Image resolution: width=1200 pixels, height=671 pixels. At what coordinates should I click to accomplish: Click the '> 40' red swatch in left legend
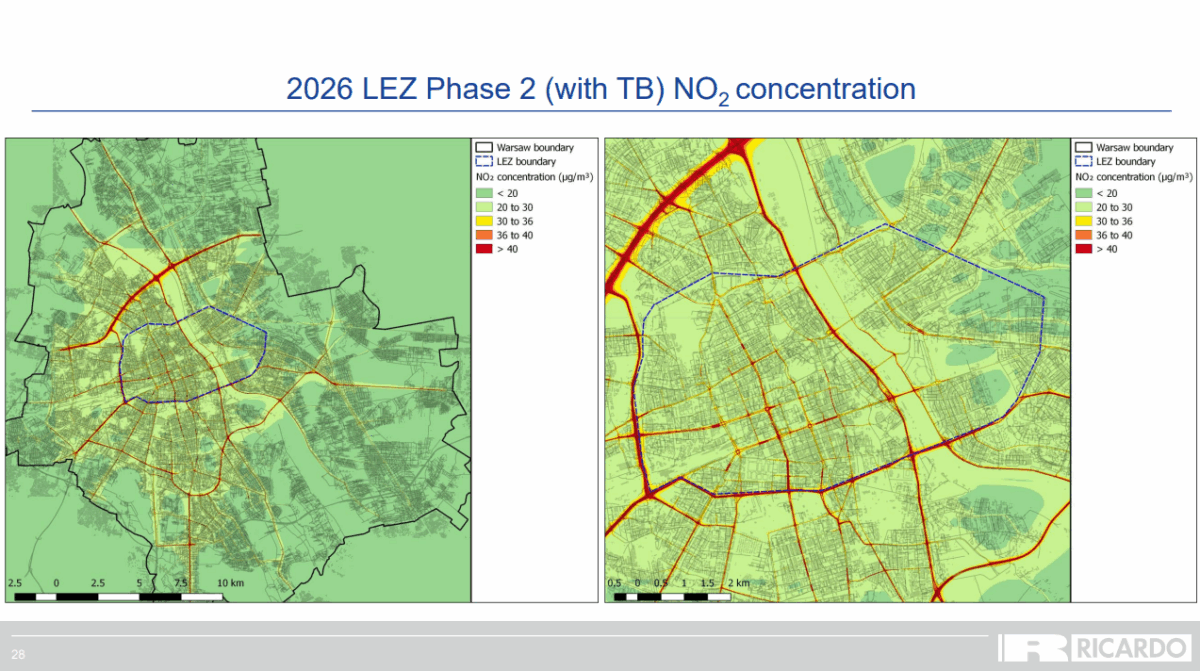484,249
